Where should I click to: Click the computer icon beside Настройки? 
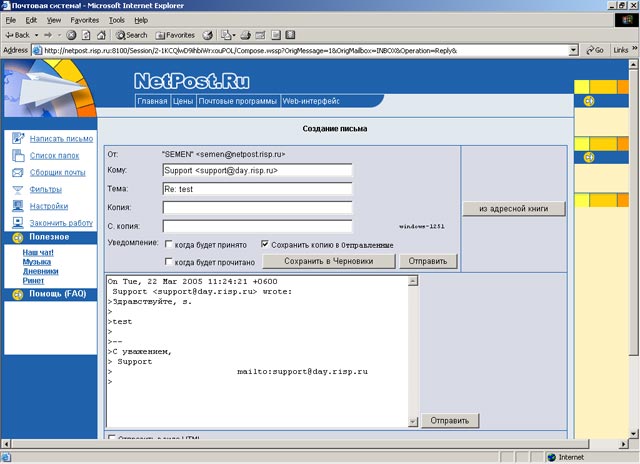coord(18,206)
